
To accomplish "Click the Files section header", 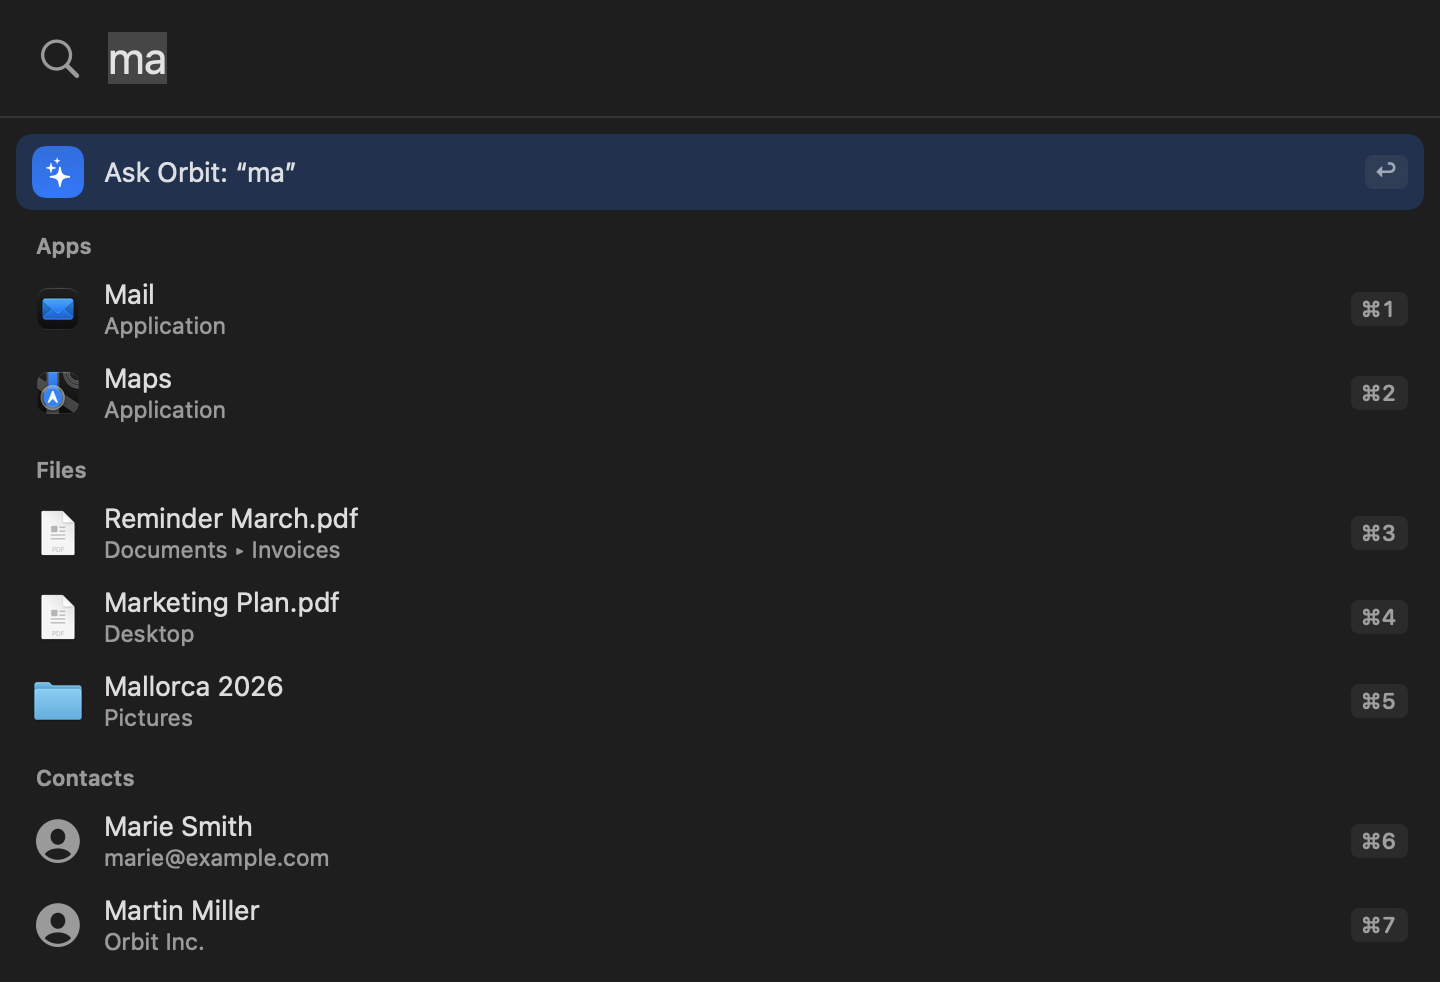I will point(61,470).
